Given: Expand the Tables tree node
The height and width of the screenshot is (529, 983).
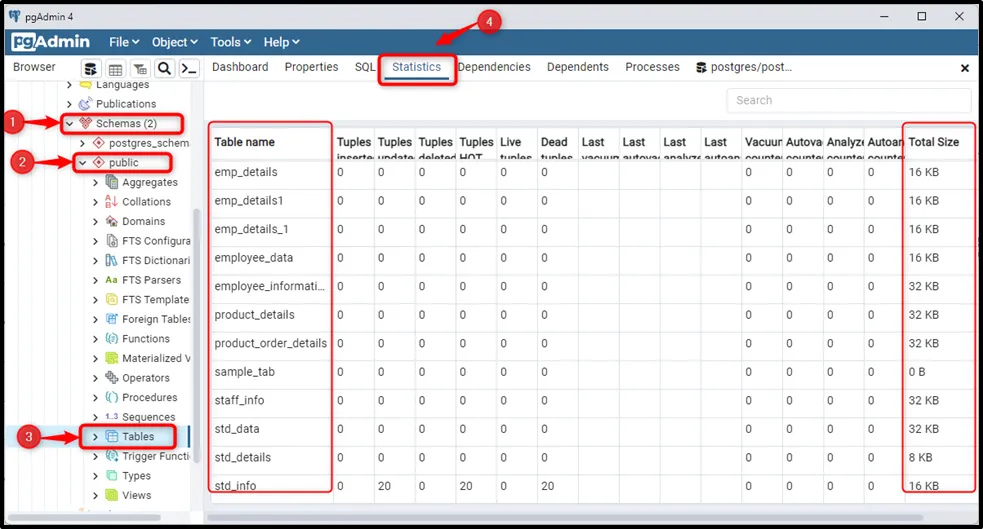Looking at the screenshot, I should tap(95, 437).
